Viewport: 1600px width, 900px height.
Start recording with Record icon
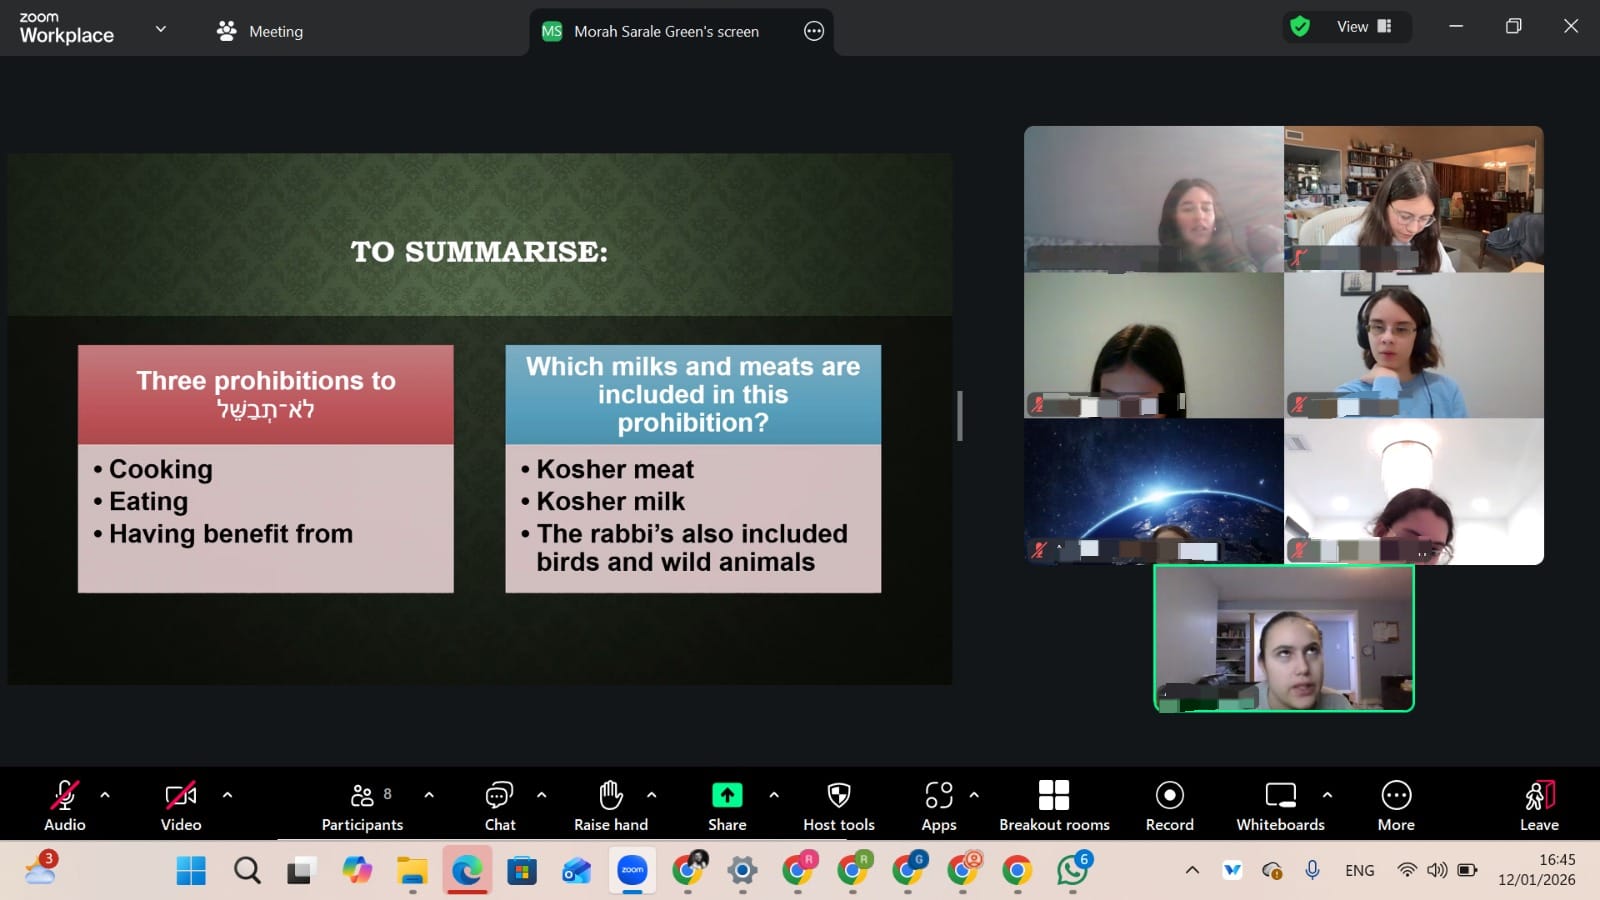1169,796
